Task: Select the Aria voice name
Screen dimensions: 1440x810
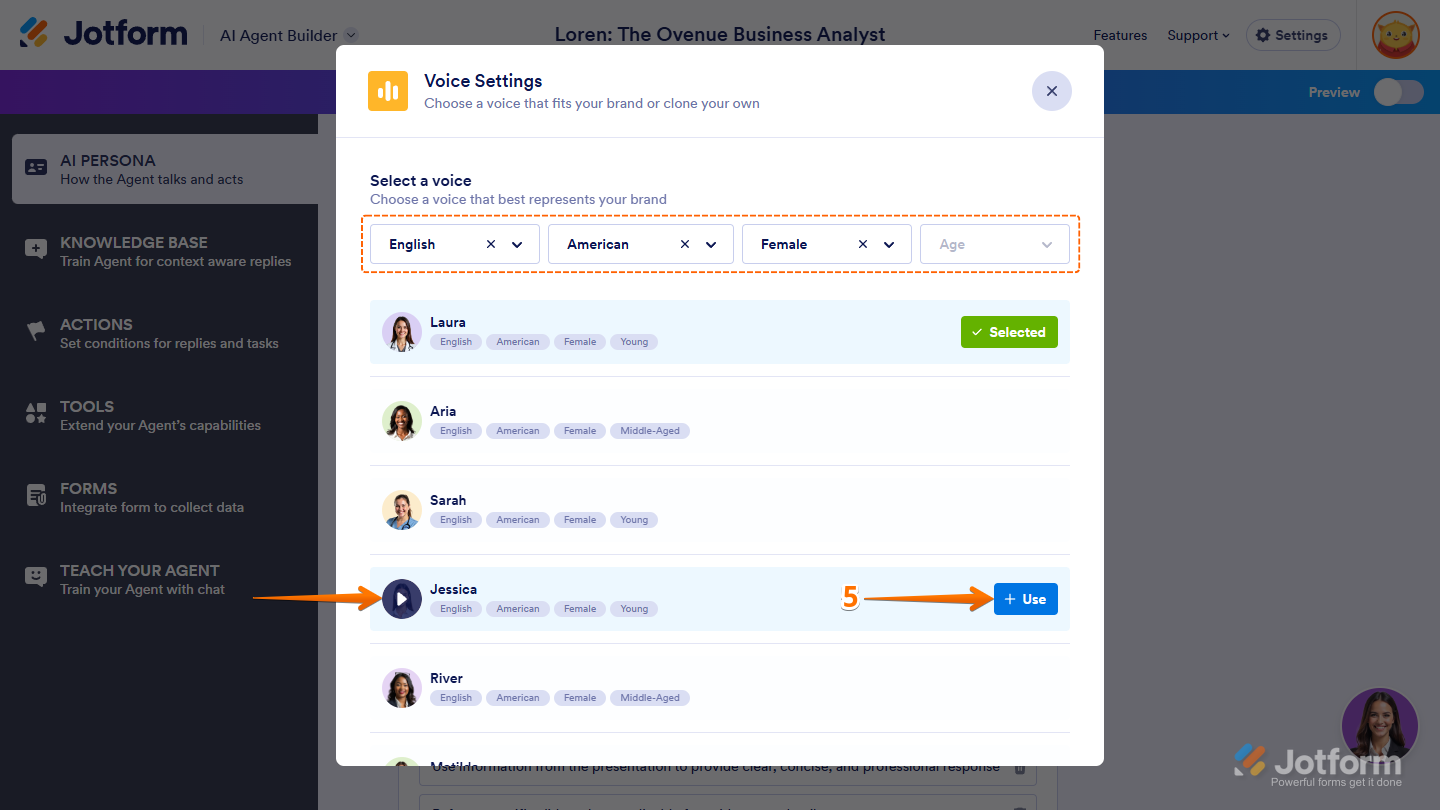Action: (x=443, y=411)
